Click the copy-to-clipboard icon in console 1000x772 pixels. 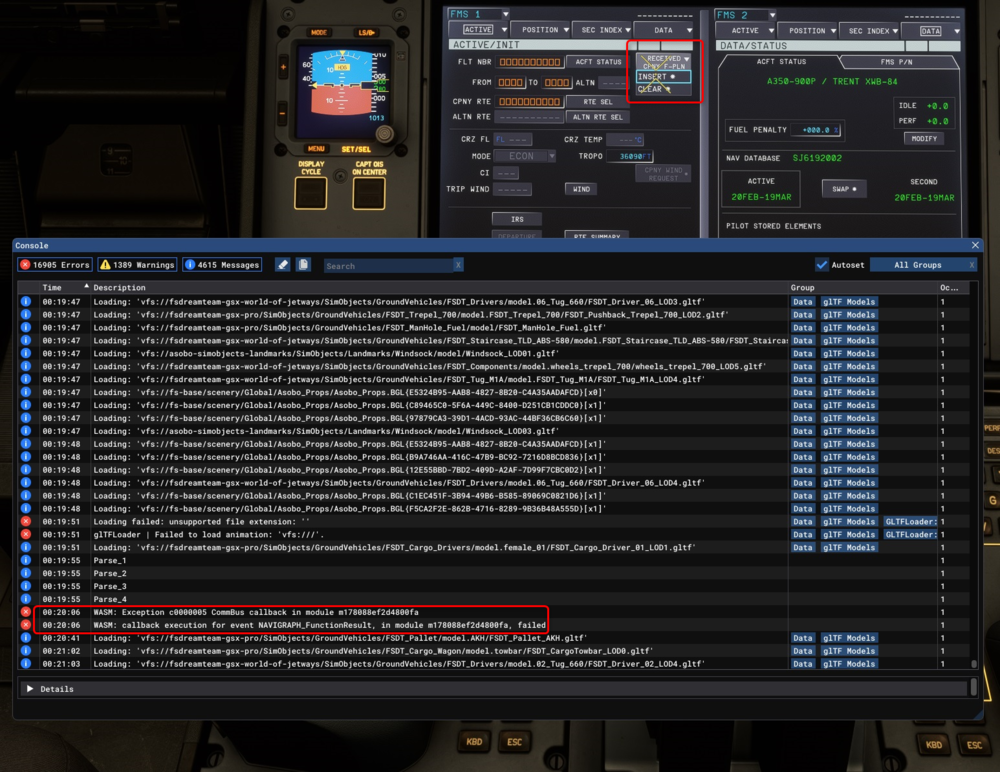pos(304,265)
